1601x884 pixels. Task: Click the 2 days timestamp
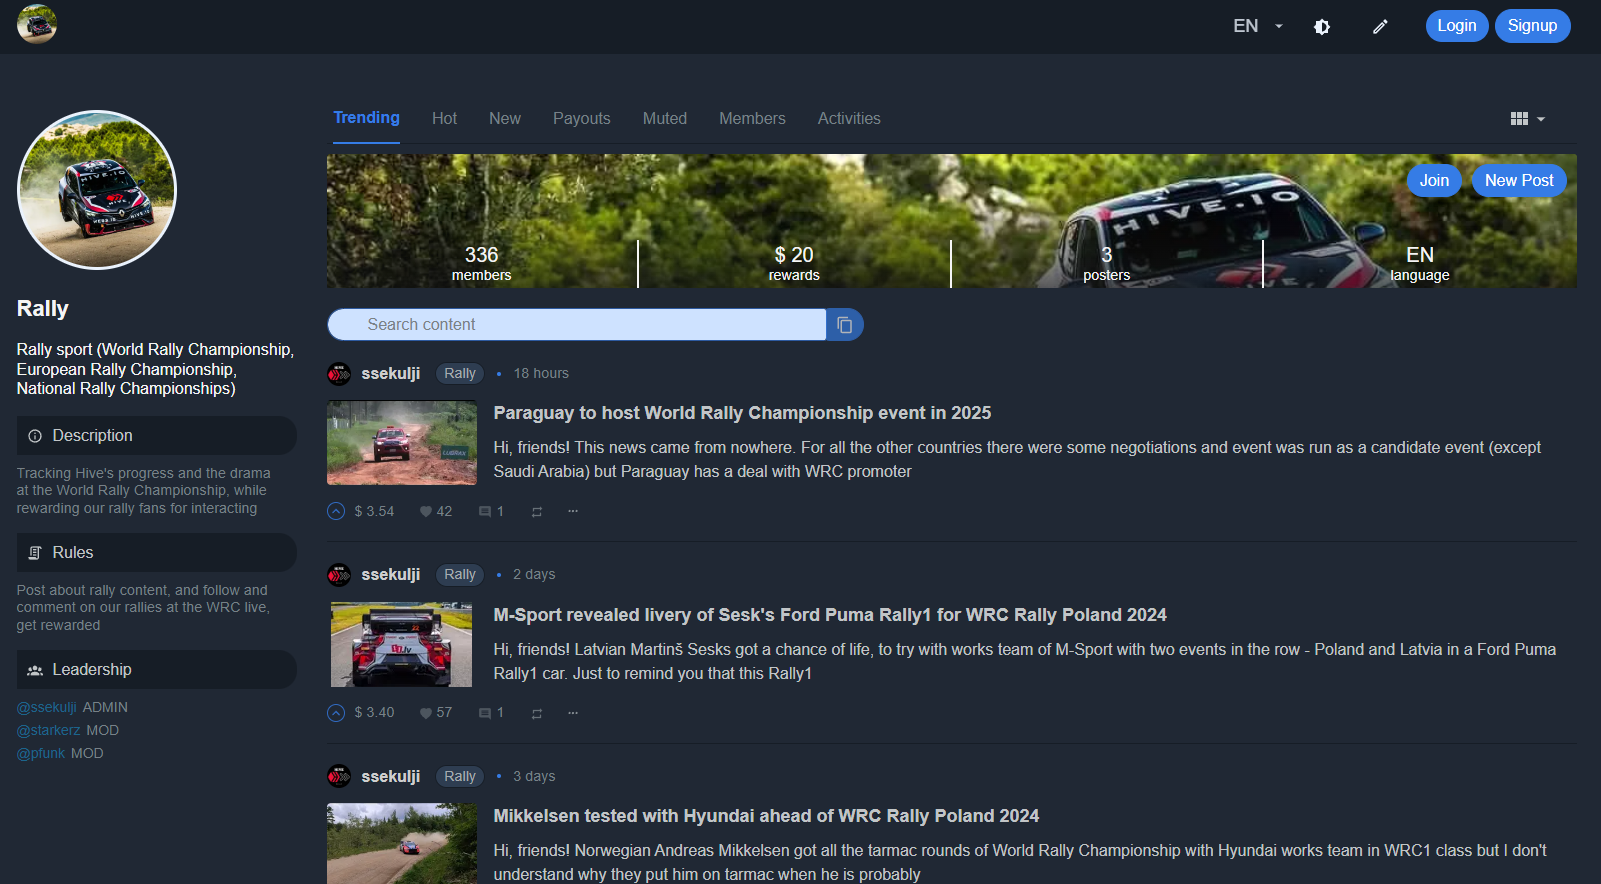[x=534, y=574]
